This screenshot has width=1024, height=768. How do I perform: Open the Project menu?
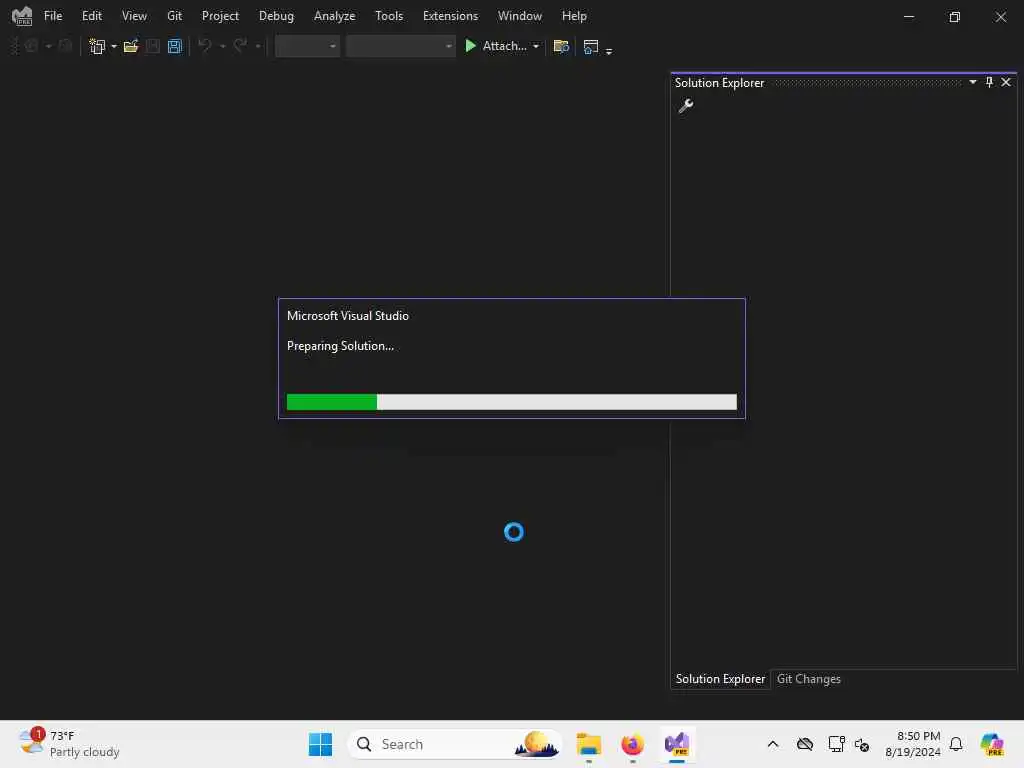click(x=220, y=16)
